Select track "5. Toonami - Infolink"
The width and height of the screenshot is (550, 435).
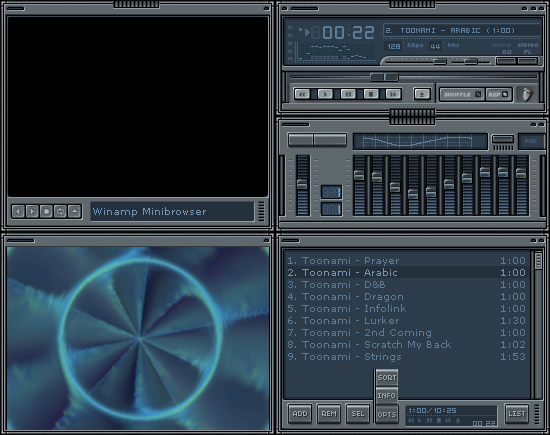(407, 309)
